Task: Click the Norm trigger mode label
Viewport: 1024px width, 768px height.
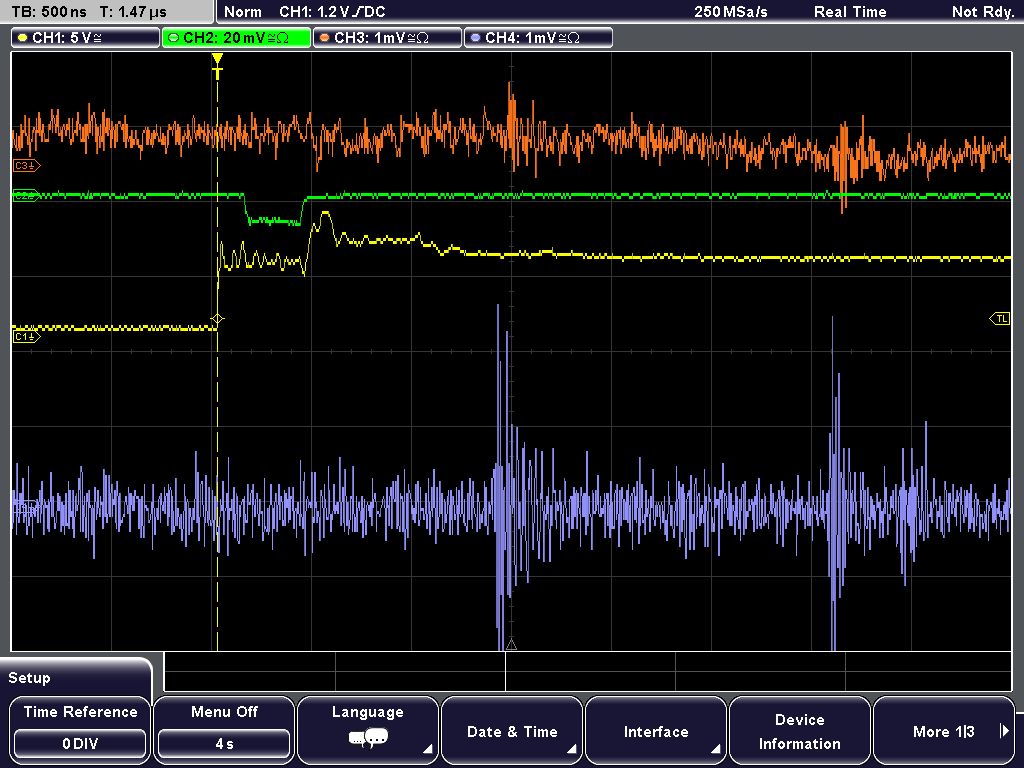Action: point(243,12)
